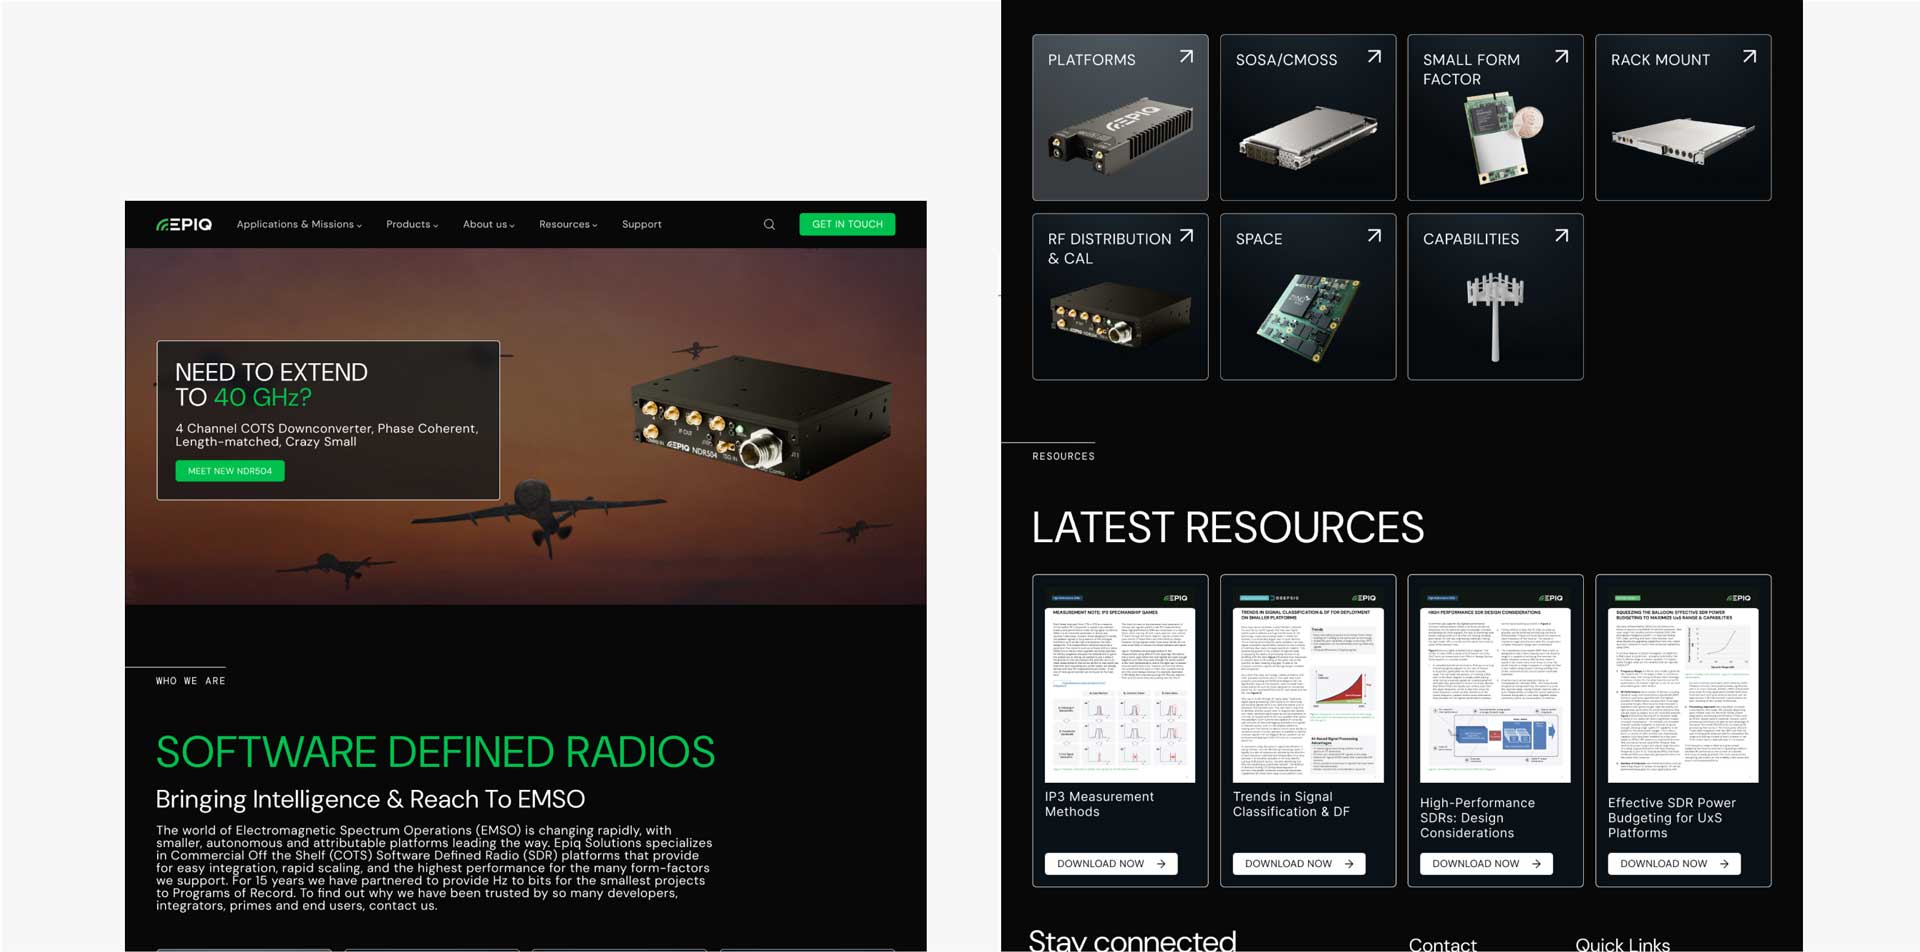The width and height of the screenshot is (1920, 952).
Task: Click the High-Performance SDRs document thumbnail
Action: (1495, 685)
